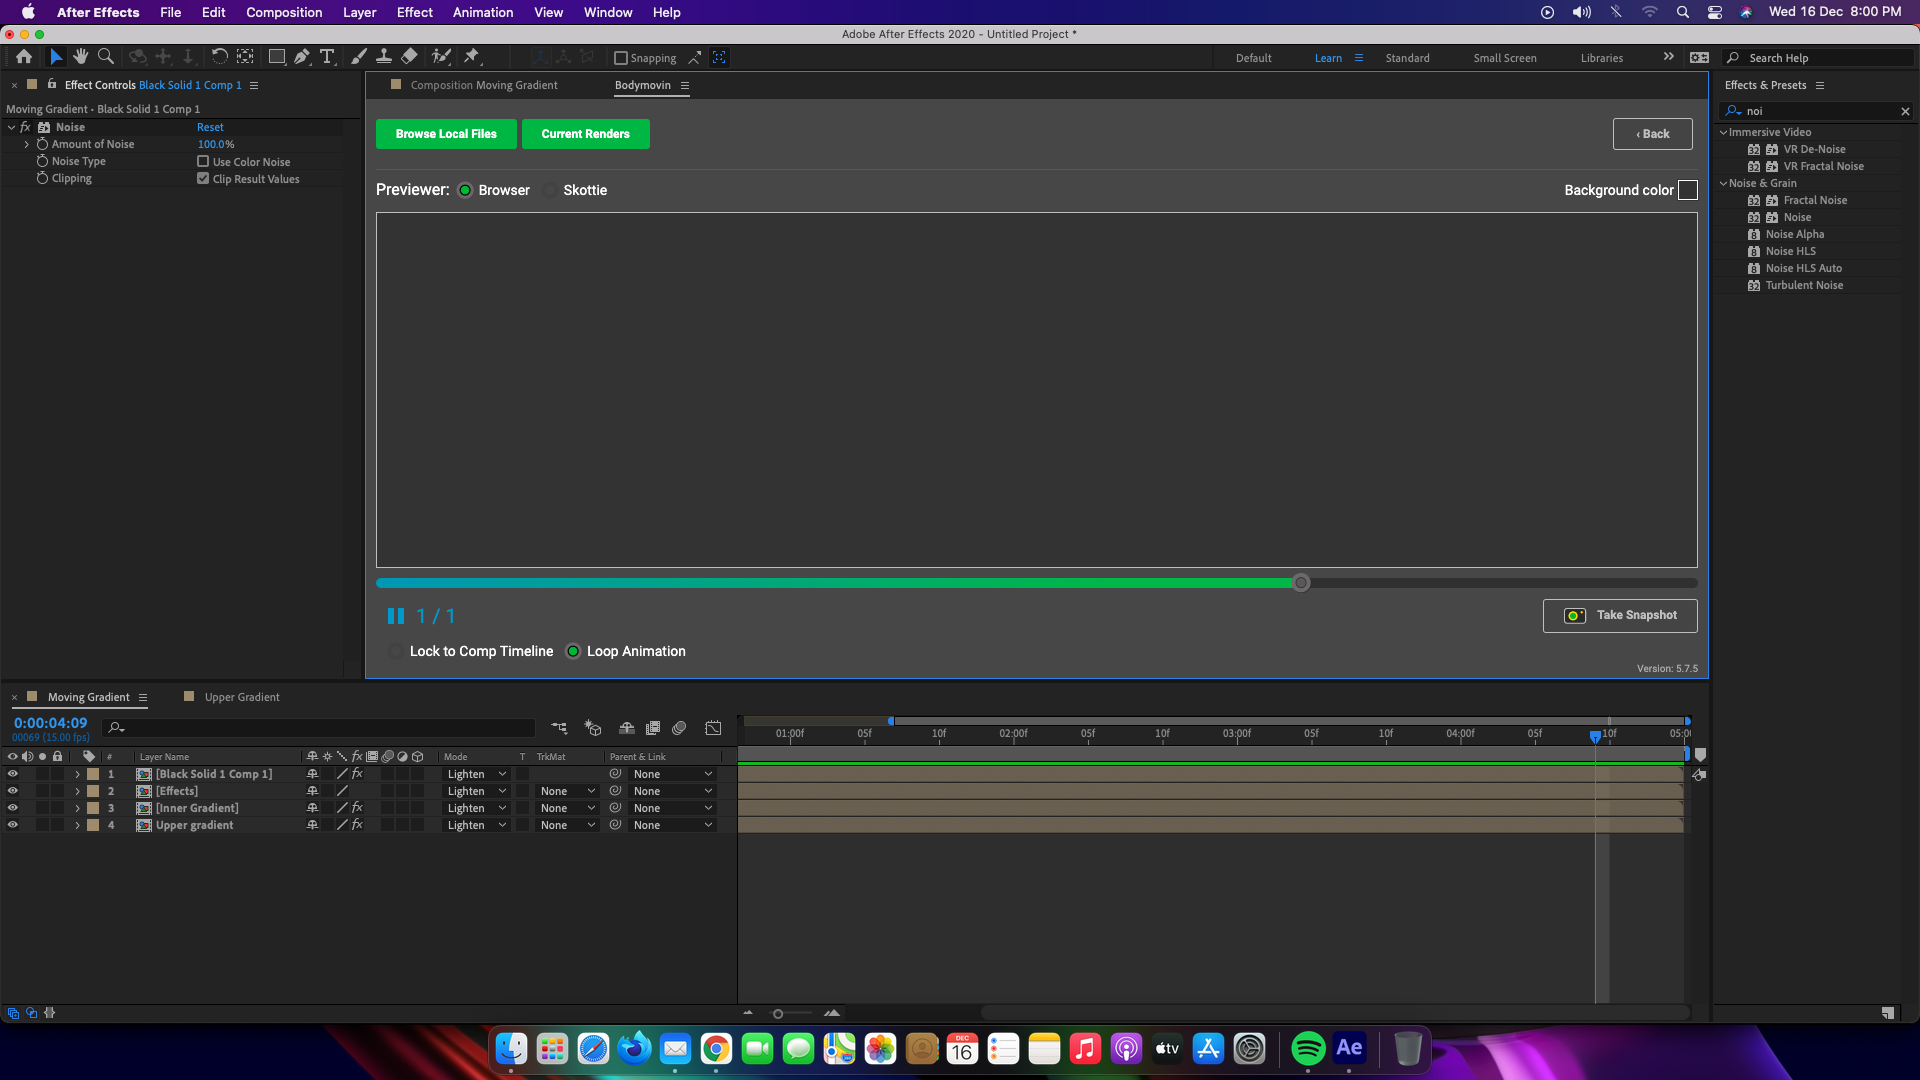The image size is (1920, 1080).
Task: Select Skottie previewer radio button
Action: [x=550, y=190]
